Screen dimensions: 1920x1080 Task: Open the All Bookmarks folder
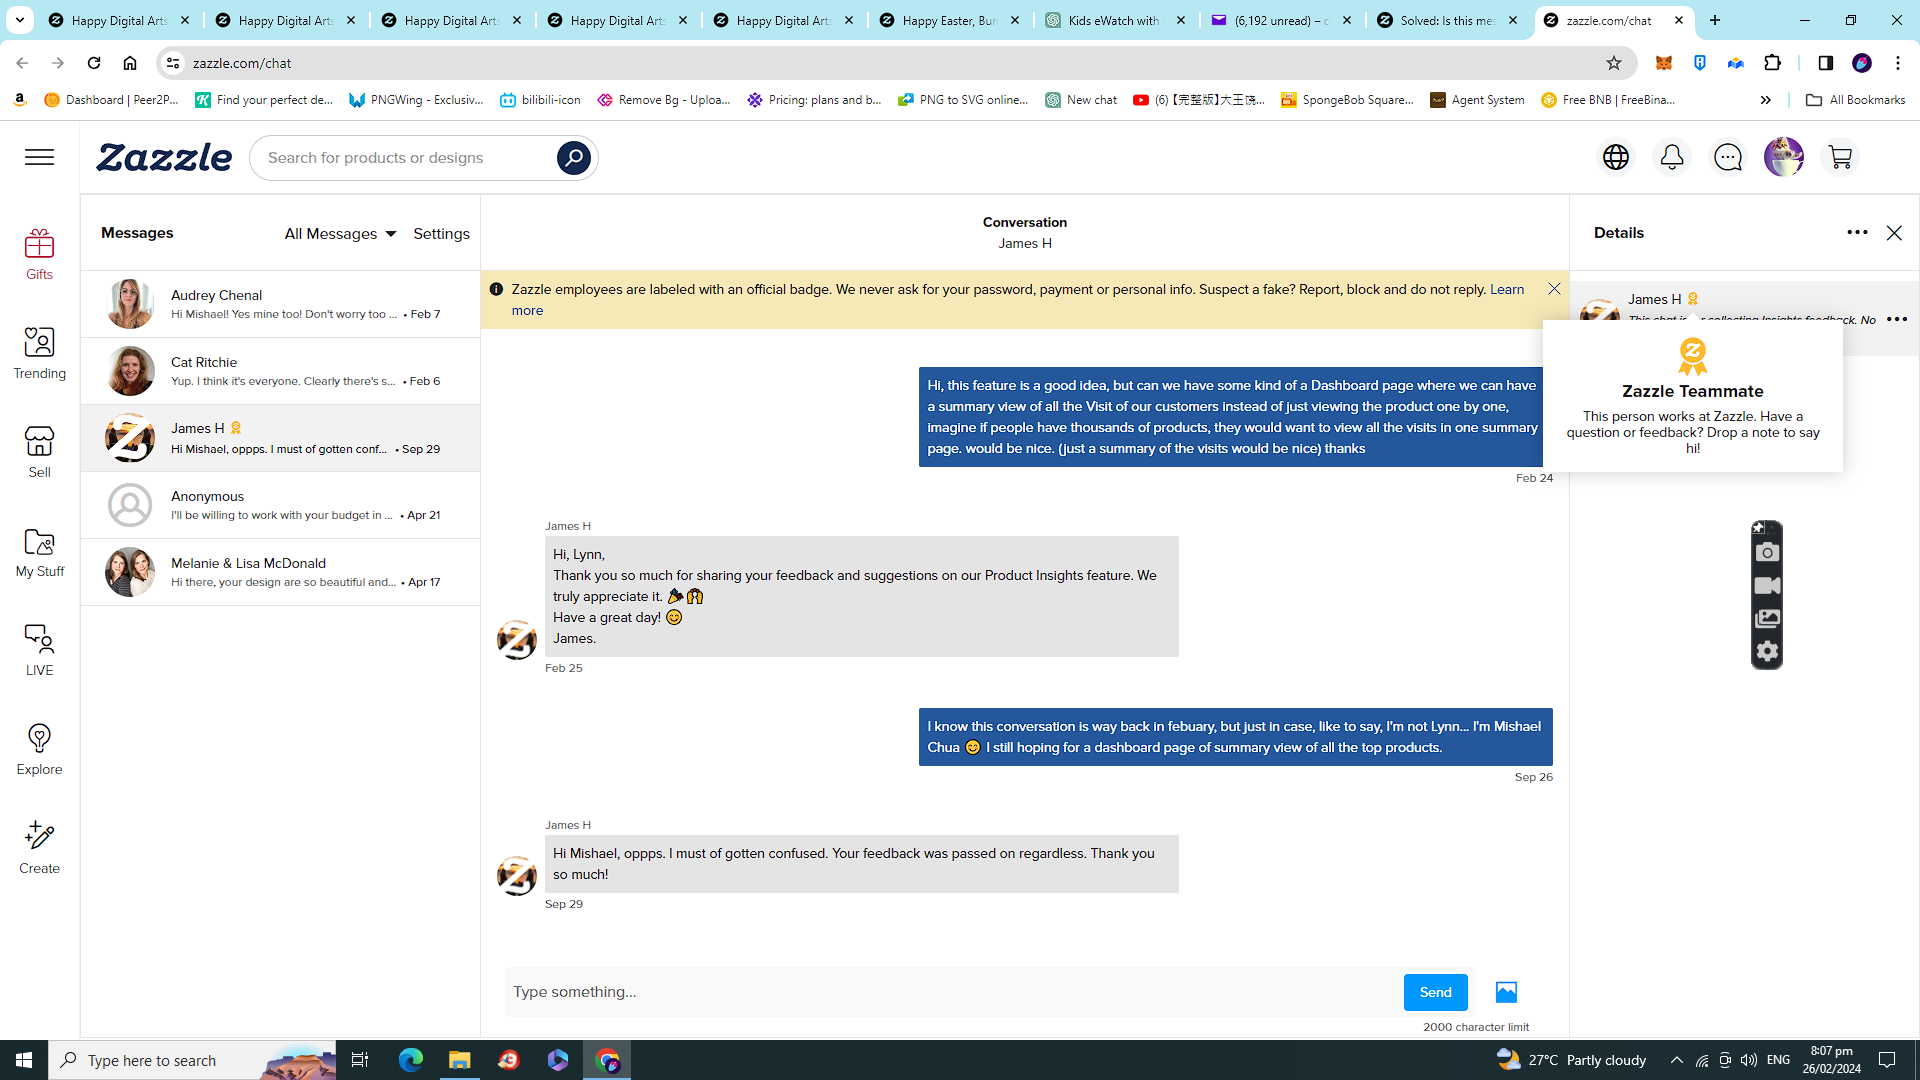coord(1855,100)
